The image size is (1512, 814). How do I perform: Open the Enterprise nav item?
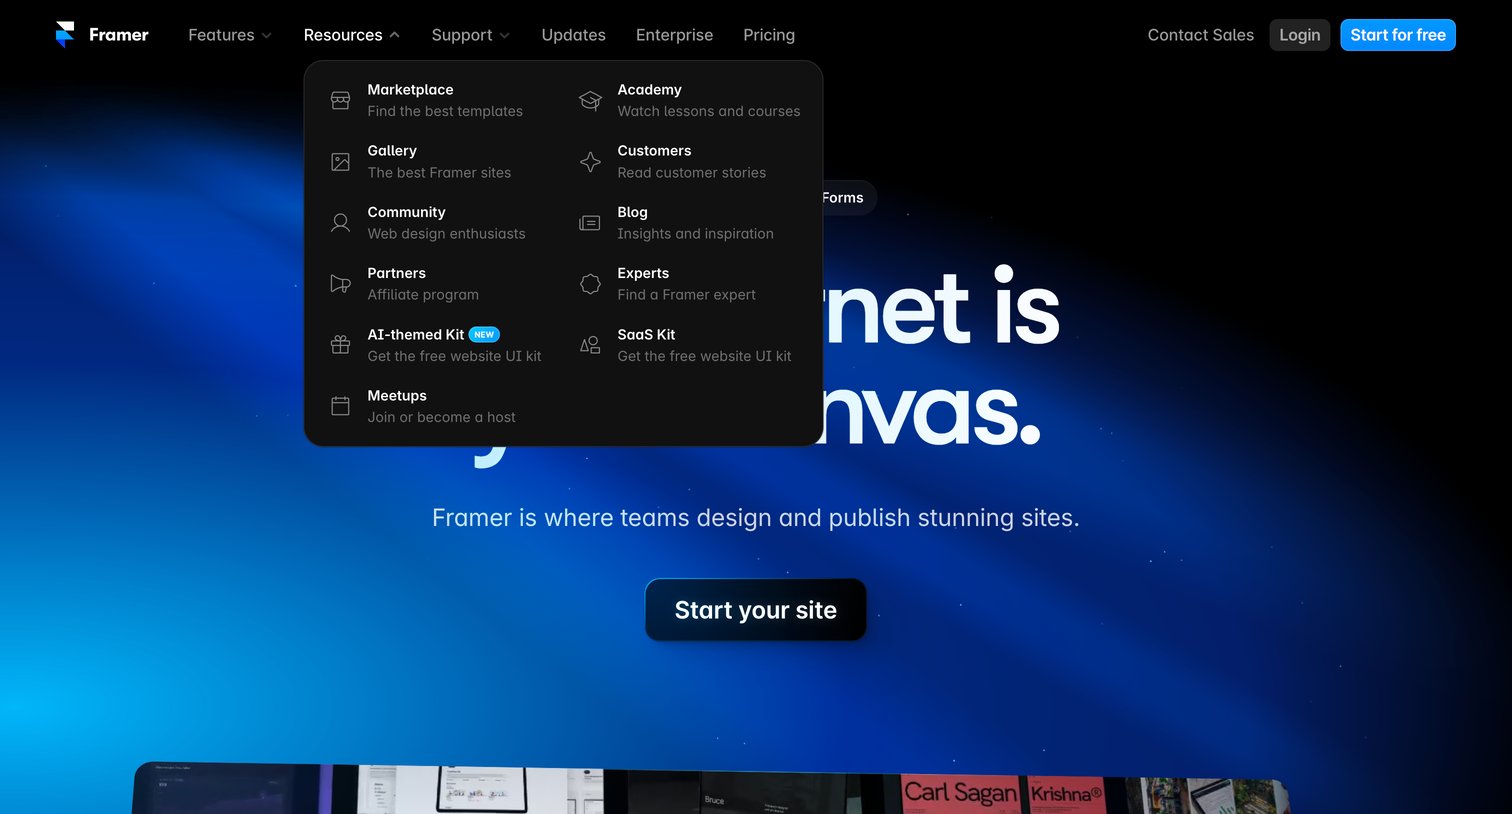tap(674, 35)
